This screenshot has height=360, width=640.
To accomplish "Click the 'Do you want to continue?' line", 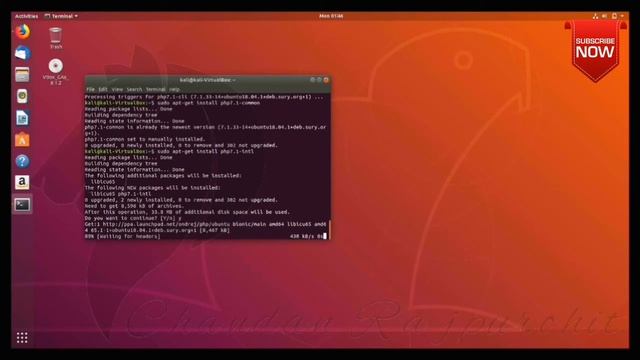I will tap(133, 218).
